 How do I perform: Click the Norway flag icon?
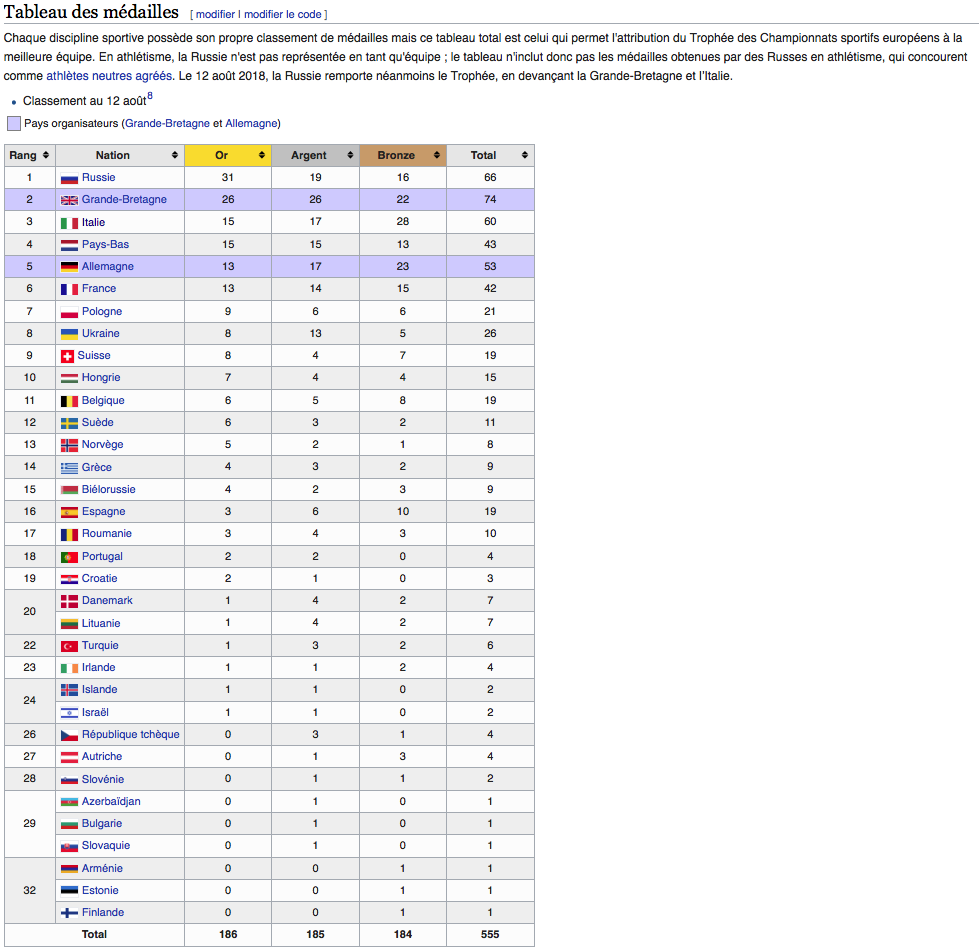pyautogui.click(x=69, y=445)
